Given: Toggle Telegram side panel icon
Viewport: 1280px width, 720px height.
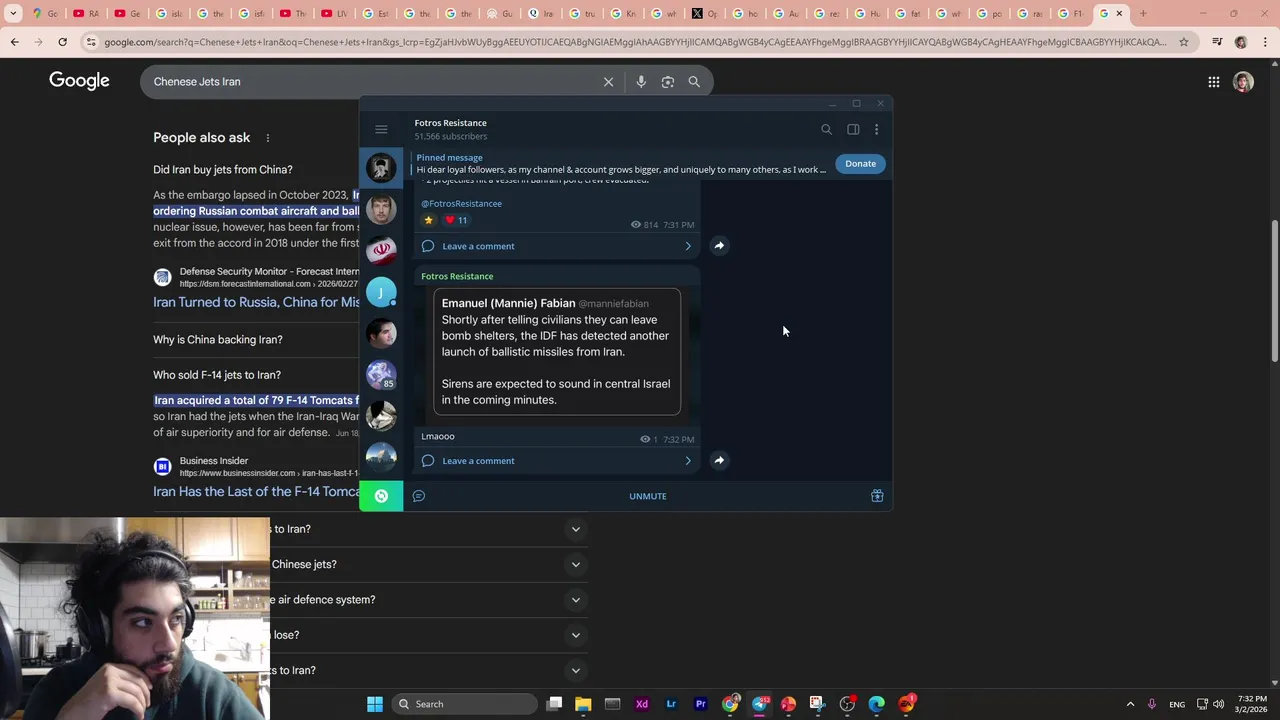Looking at the screenshot, I should 853,129.
